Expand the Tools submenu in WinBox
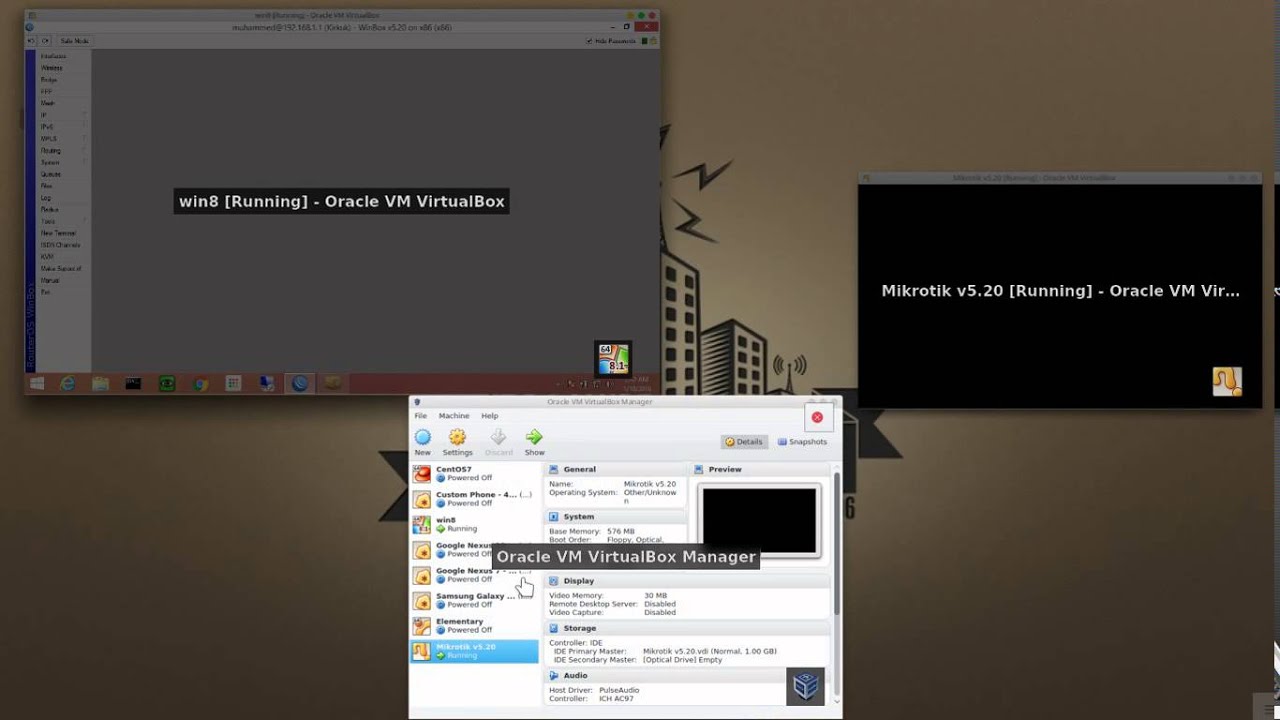Screen dimensions: 1280x720 pos(62,221)
